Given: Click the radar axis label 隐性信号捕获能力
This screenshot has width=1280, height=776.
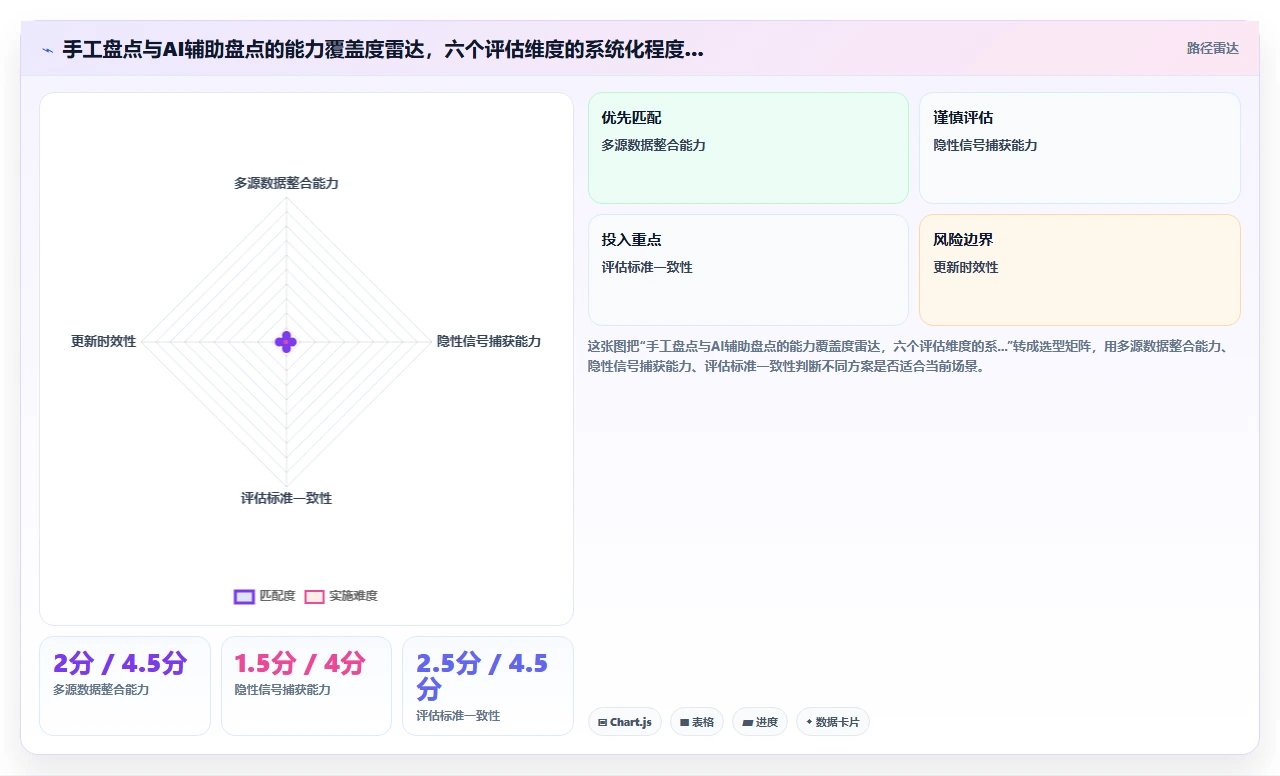Looking at the screenshot, I should [x=489, y=341].
